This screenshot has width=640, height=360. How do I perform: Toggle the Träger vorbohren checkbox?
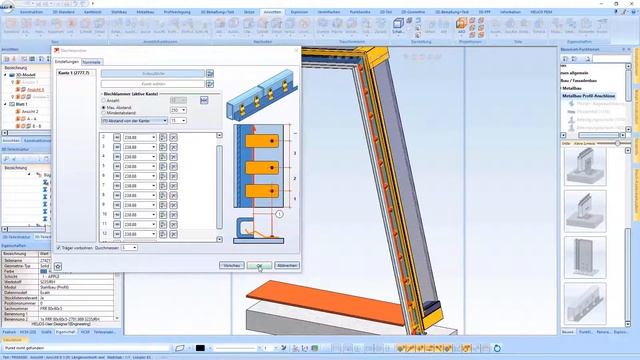pos(59,248)
